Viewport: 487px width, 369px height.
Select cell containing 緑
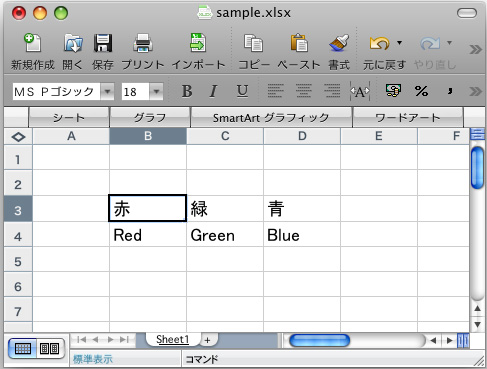pyautogui.click(x=225, y=208)
